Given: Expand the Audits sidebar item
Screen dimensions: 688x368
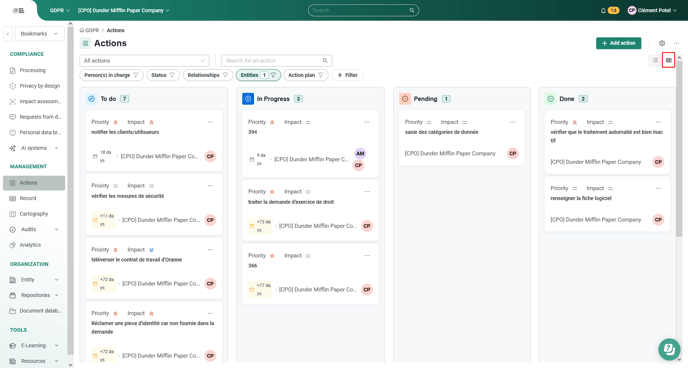Looking at the screenshot, I should tap(57, 229).
